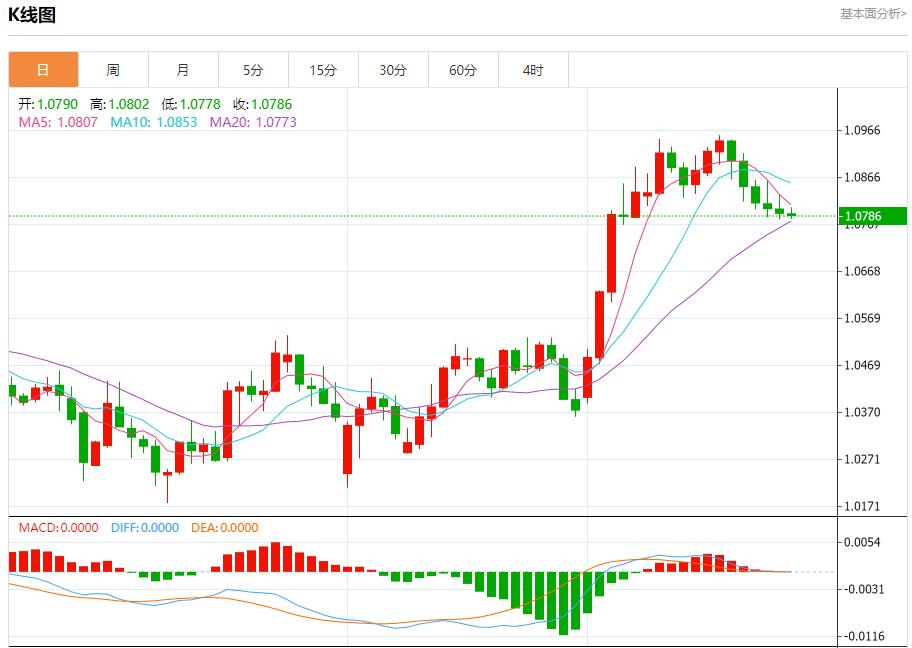Click the MA20 indicator label
Screen dimensions: 912x648
(x=252, y=122)
